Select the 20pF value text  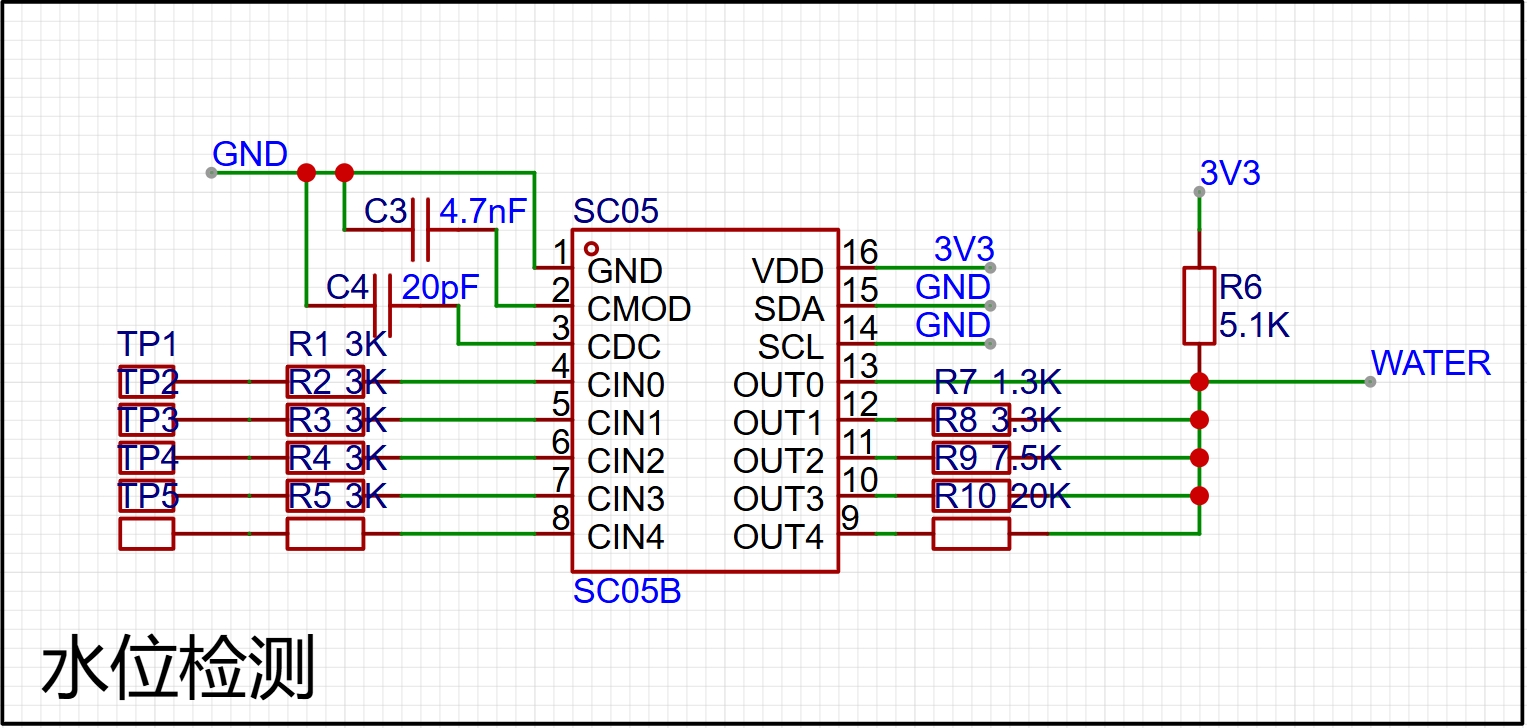[440, 288]
